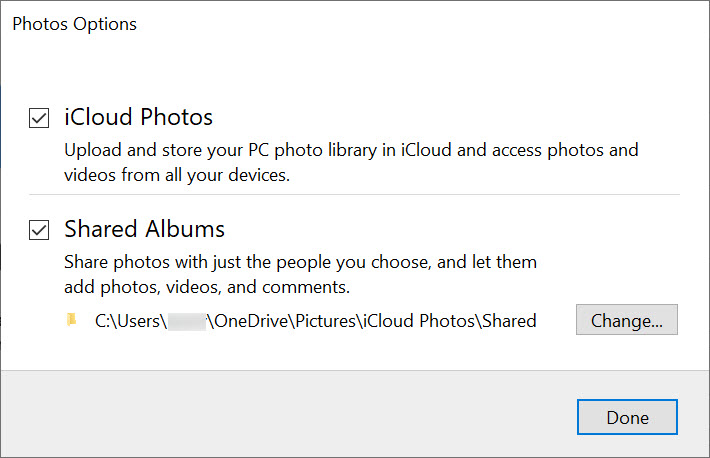Screen dimensions: 710x458
Task: Click the gray footer area left of Done
Action: pyautogui.click(x=280, y=415)
